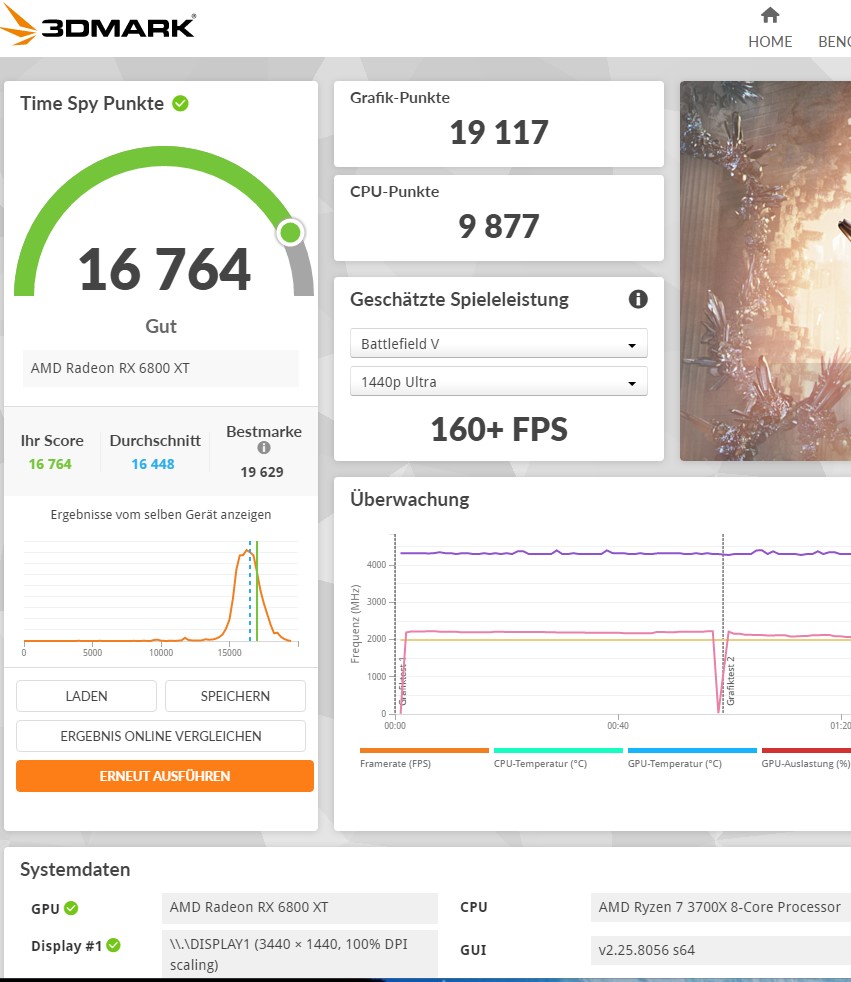Toggle the GPU-Temperatur legend bar
The image size is (851, 982).
tap(692, 750)
